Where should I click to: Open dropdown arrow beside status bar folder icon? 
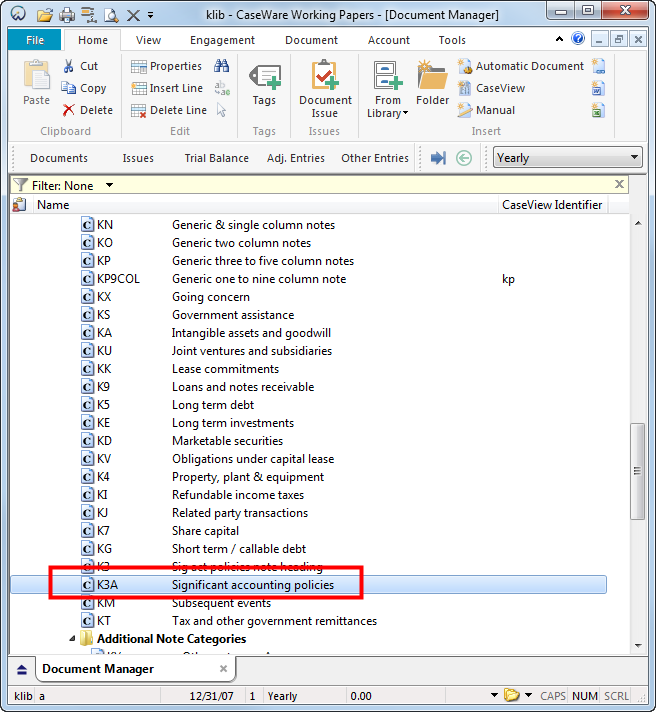[528, 695]
